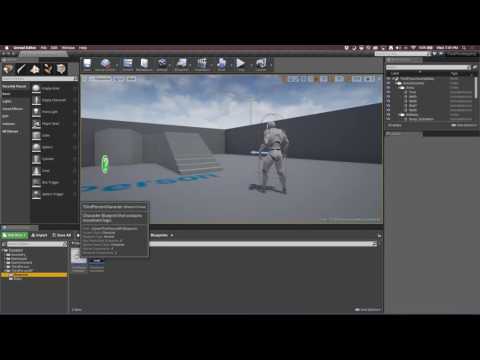Click the World Outliner search field
Screen dimensions: 480x360
428,67
